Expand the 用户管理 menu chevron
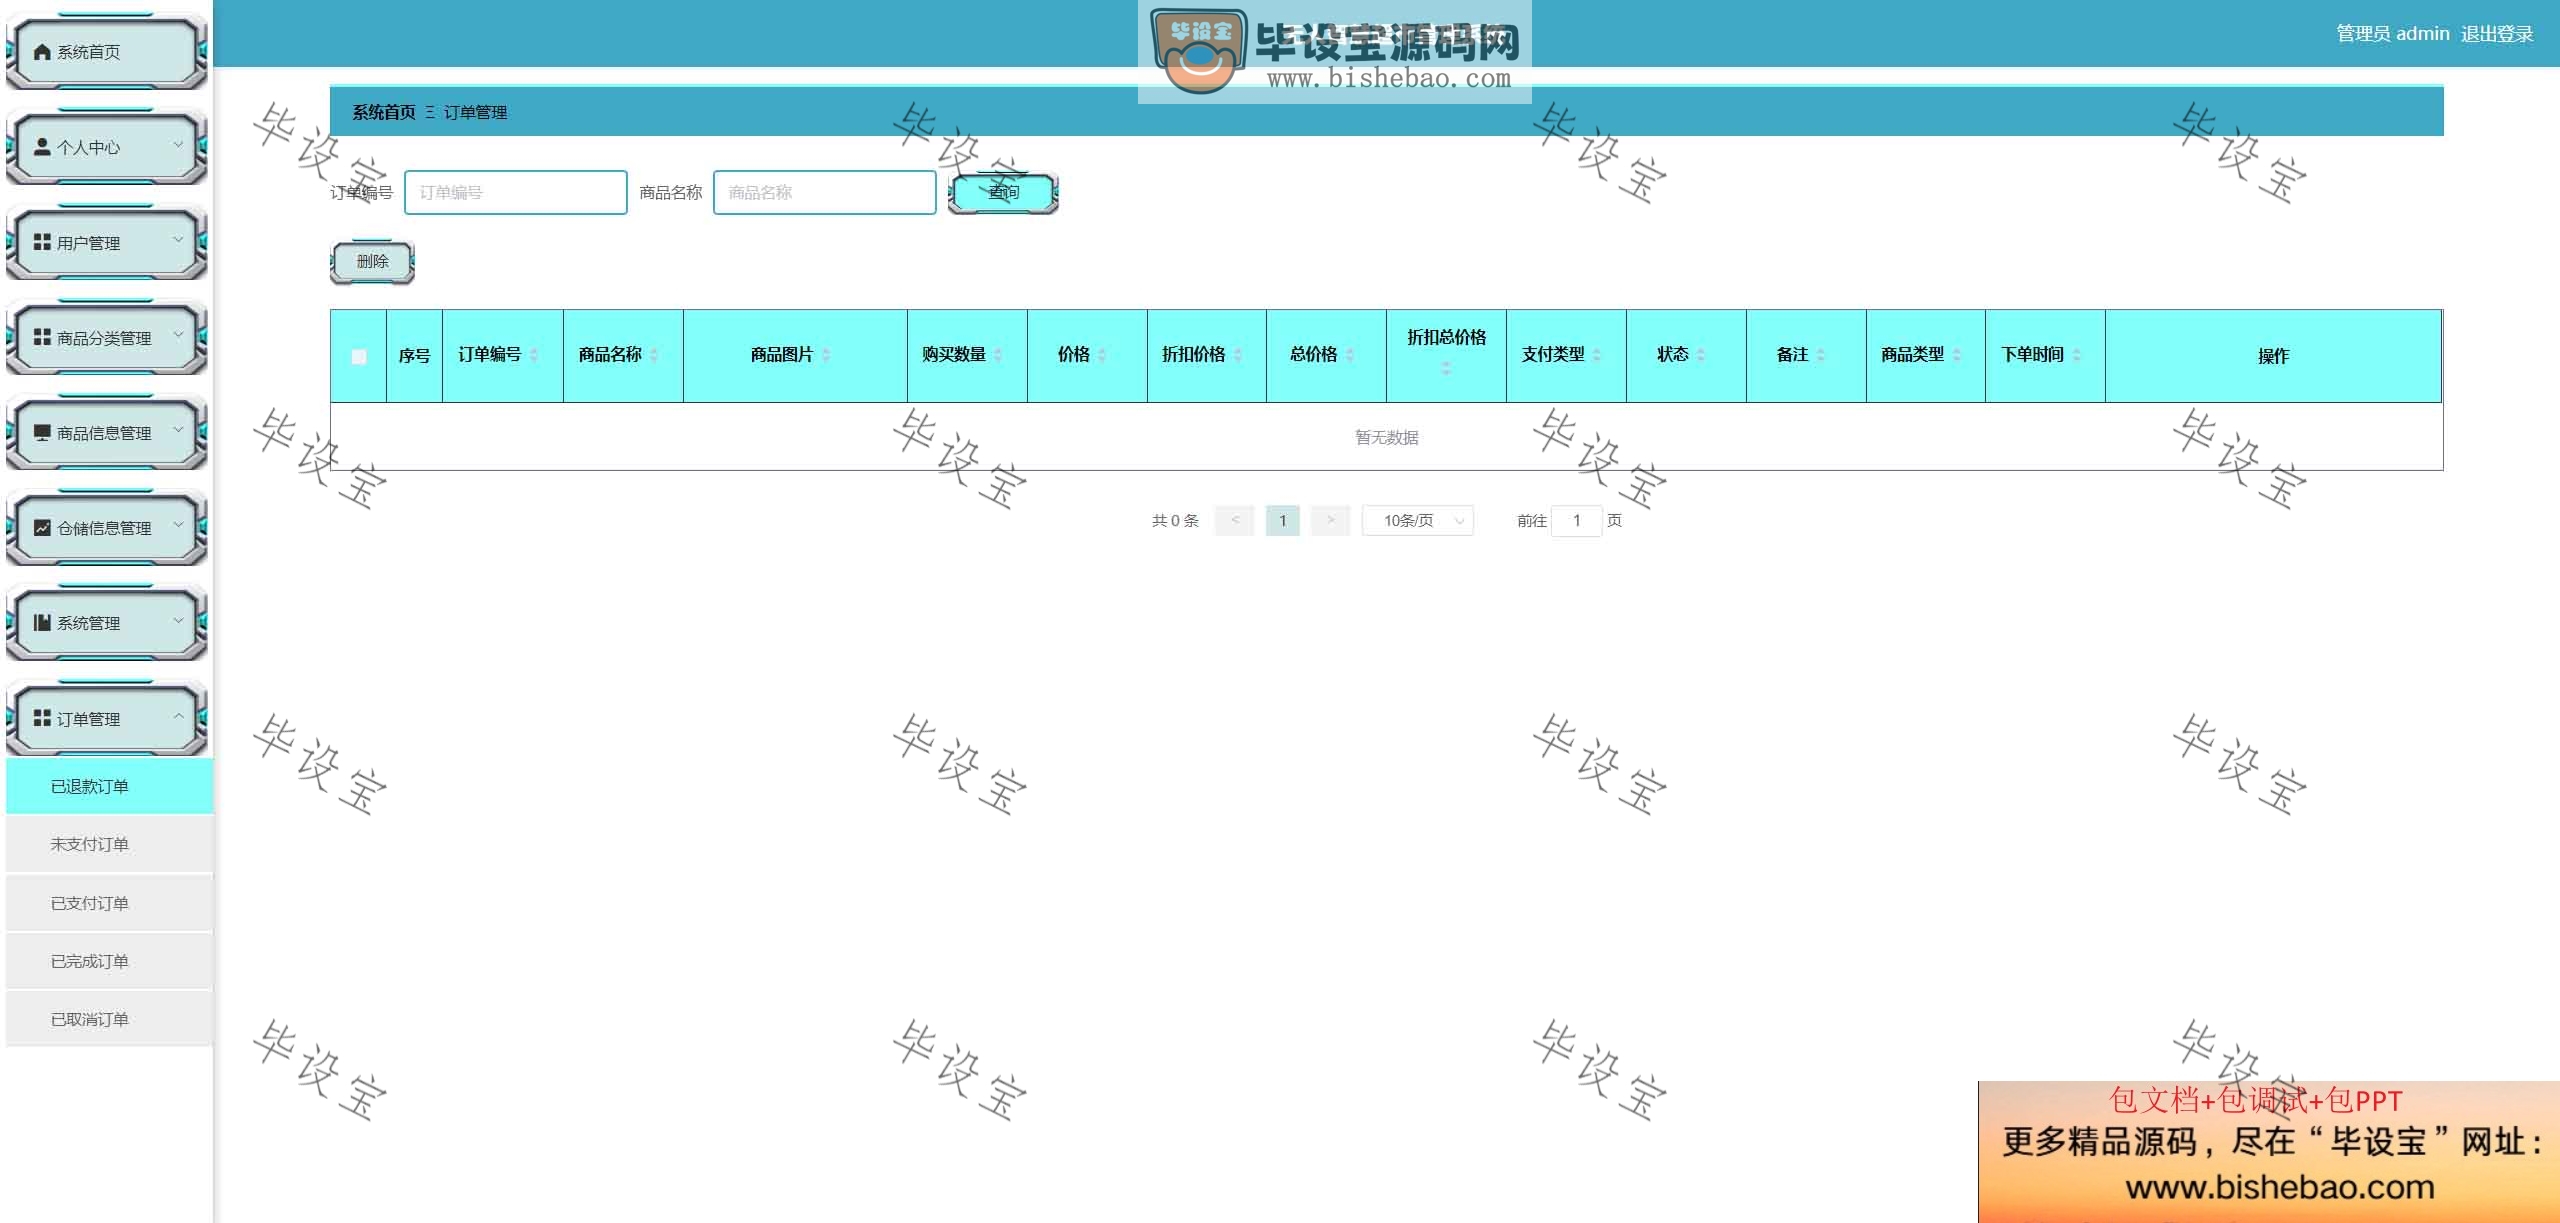 click(x=178, y=240)
